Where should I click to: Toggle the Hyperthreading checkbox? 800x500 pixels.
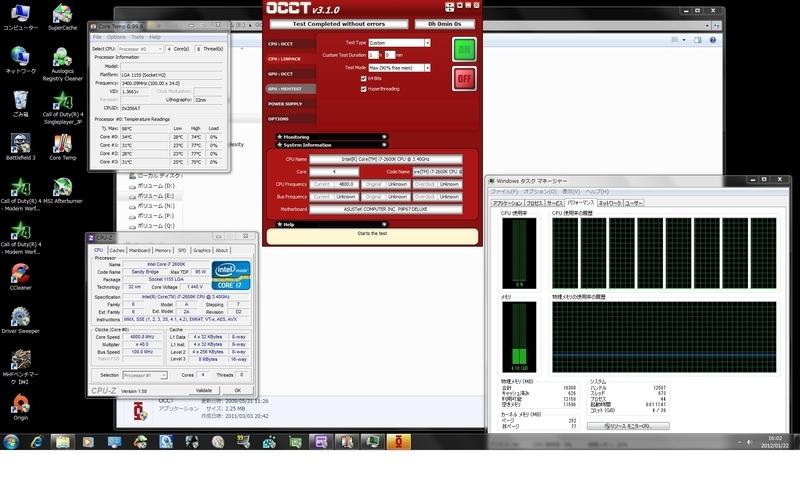tap(363, 89)
